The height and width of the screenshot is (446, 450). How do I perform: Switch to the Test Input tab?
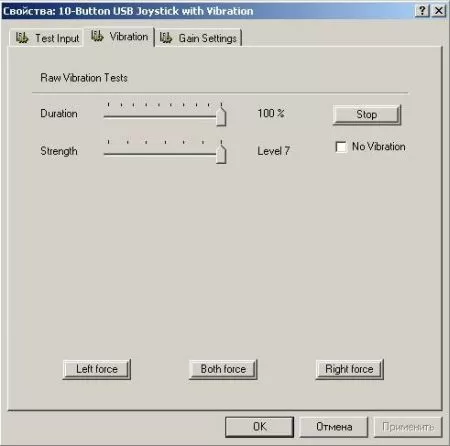(46, 38)
